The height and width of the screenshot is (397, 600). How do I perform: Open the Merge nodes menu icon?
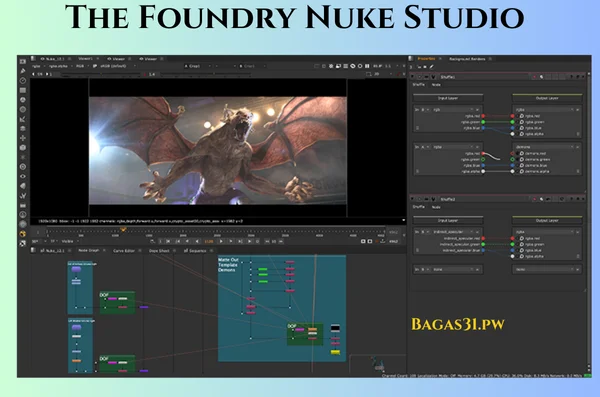pos(23,128)
